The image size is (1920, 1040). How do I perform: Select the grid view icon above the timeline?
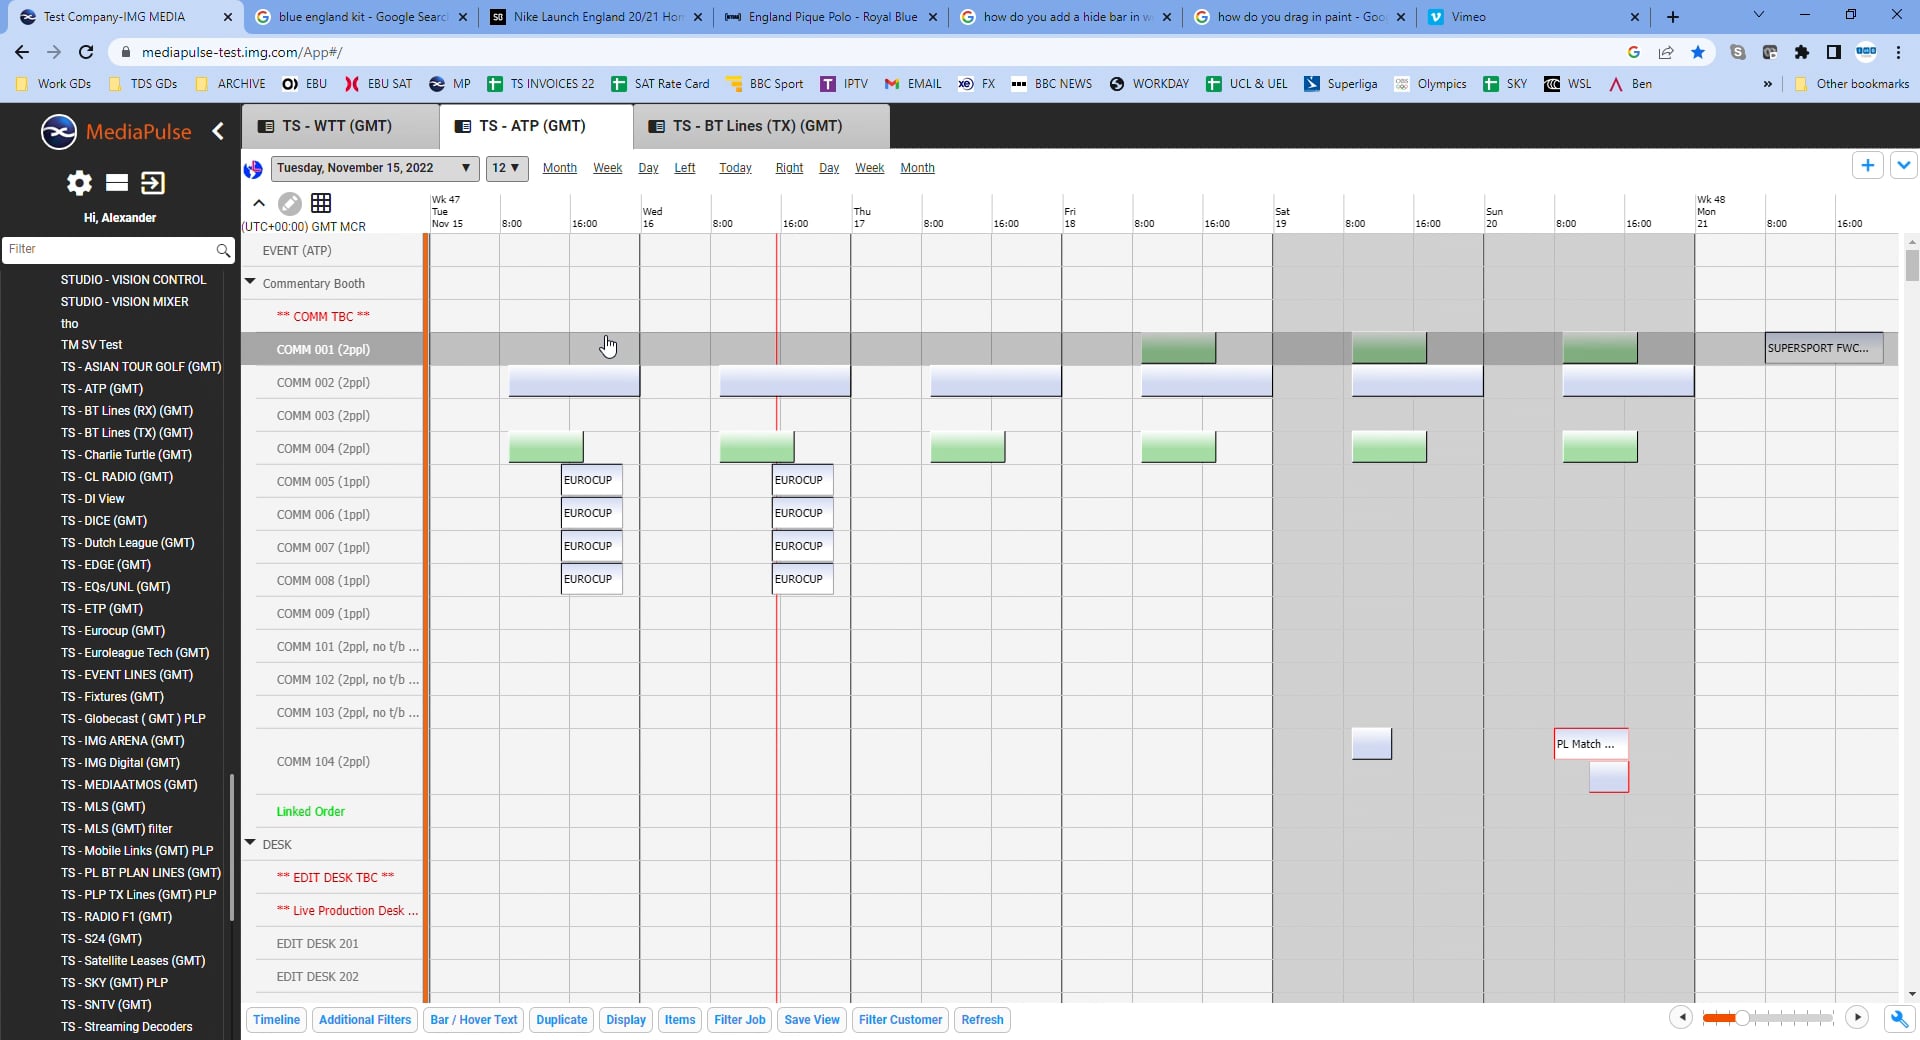[321, 203]
